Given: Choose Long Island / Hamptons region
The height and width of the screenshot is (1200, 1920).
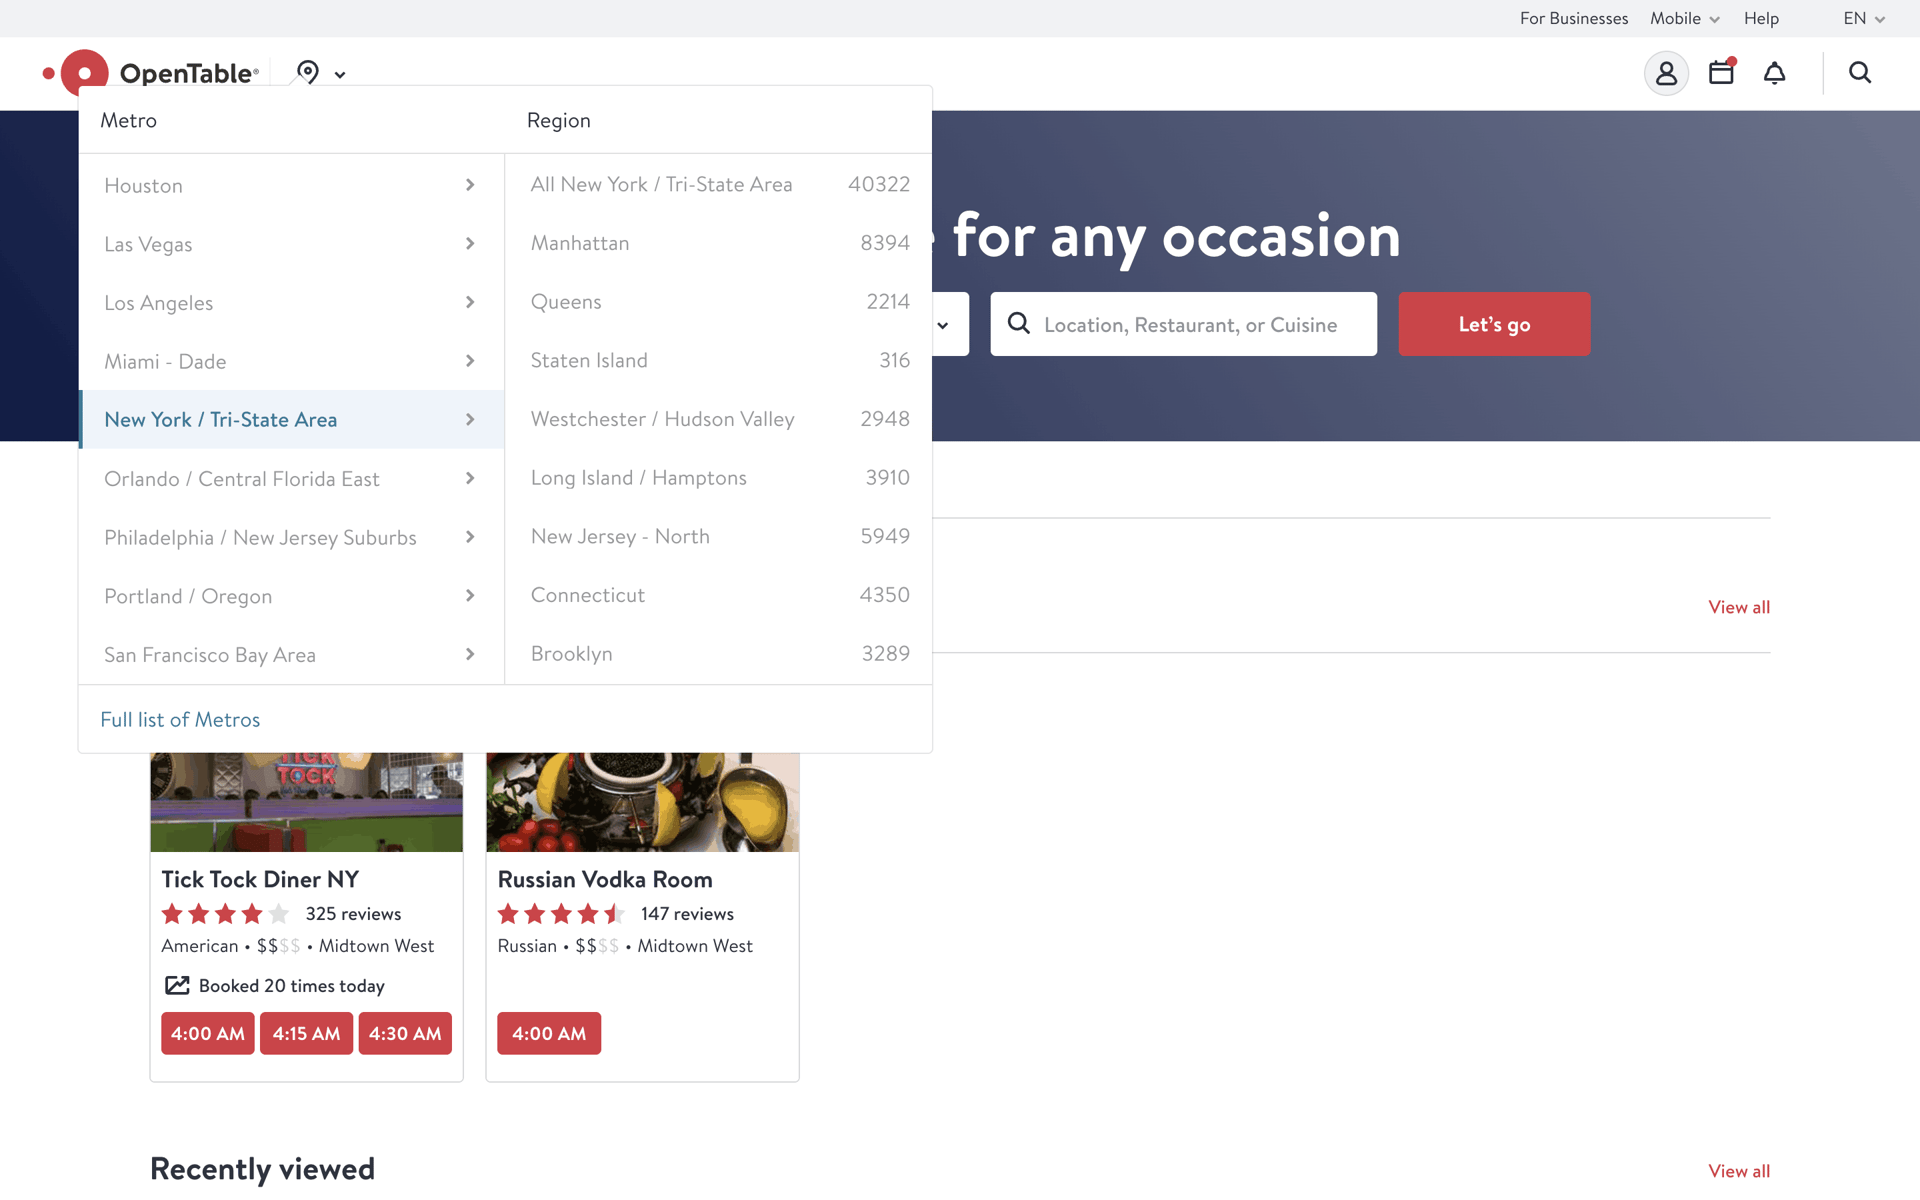Looking at the screenshot, I should (x=719, y=478).
